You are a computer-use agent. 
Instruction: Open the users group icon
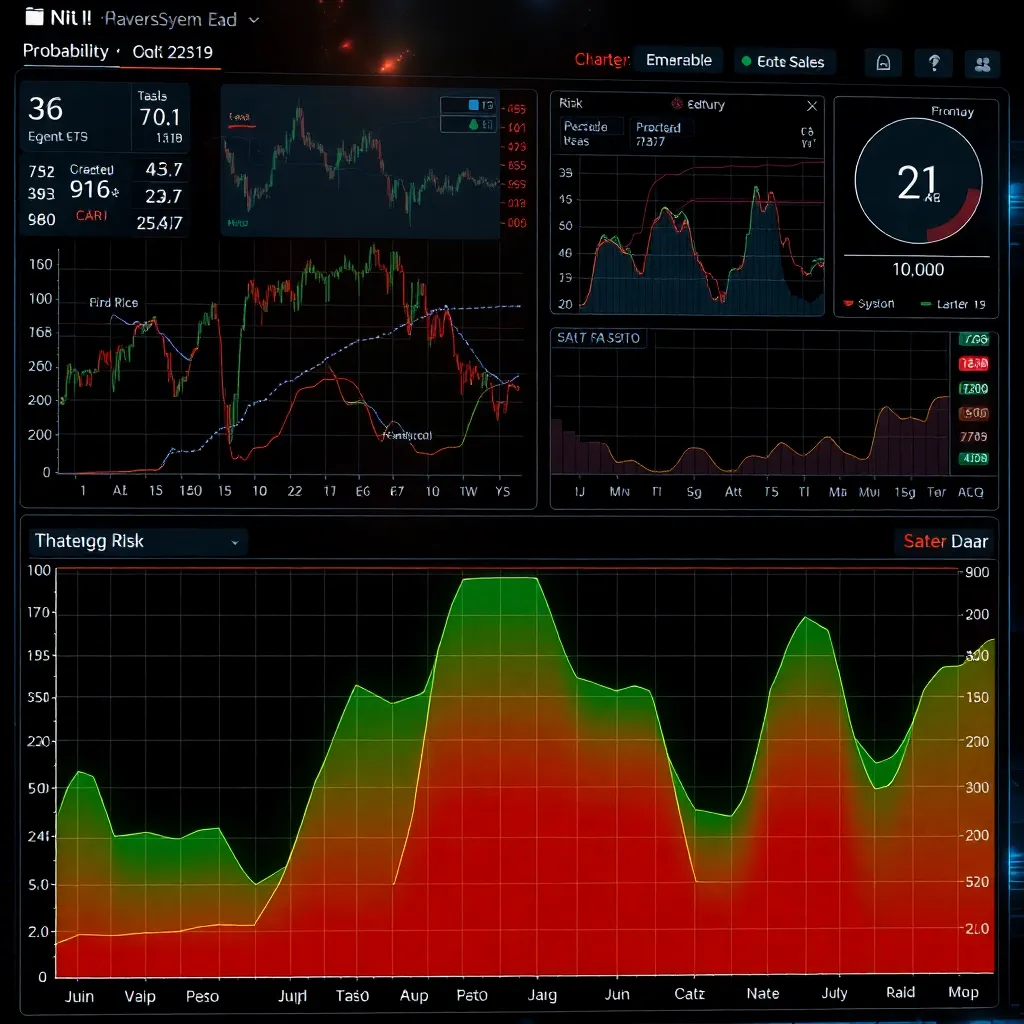[x=982, y=64]
